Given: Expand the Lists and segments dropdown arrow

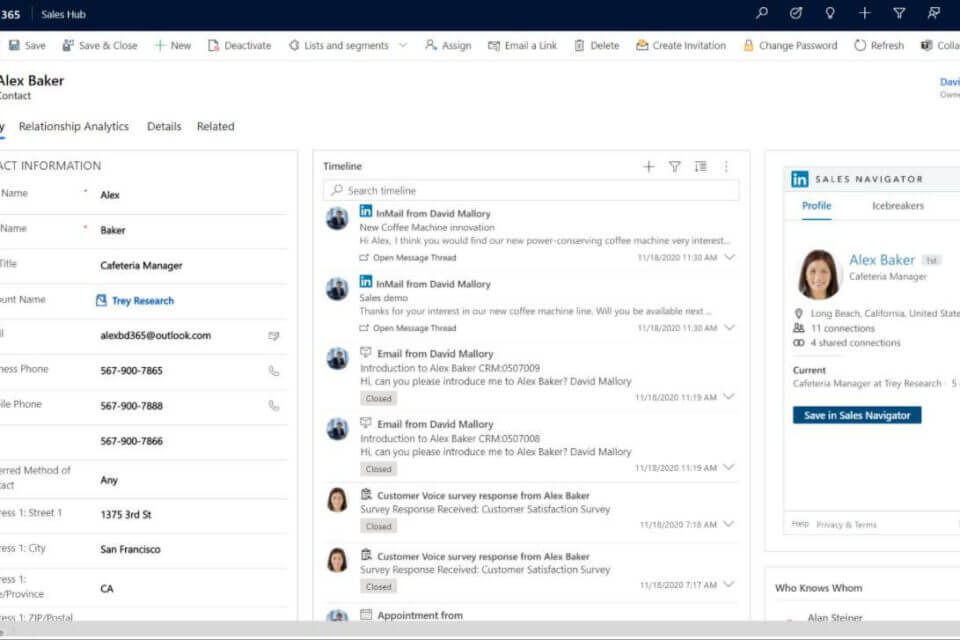Looking at the screenshot, I should [403, 46].
